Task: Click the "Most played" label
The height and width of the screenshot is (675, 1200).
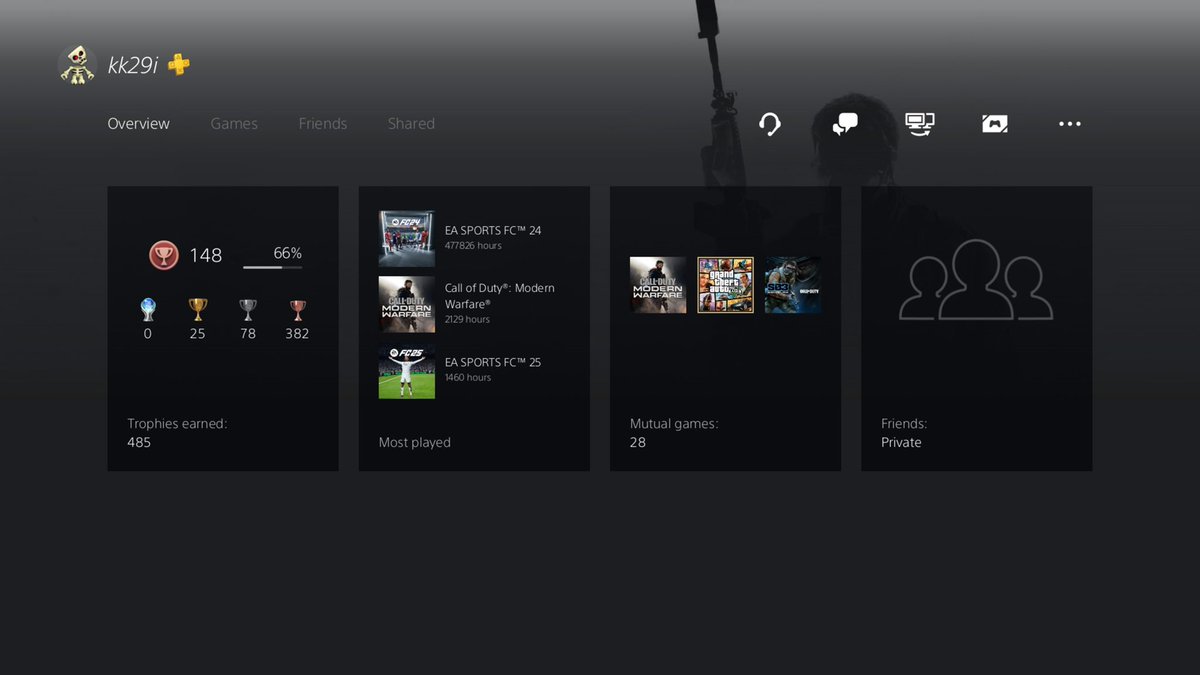Action: [415, 443]
